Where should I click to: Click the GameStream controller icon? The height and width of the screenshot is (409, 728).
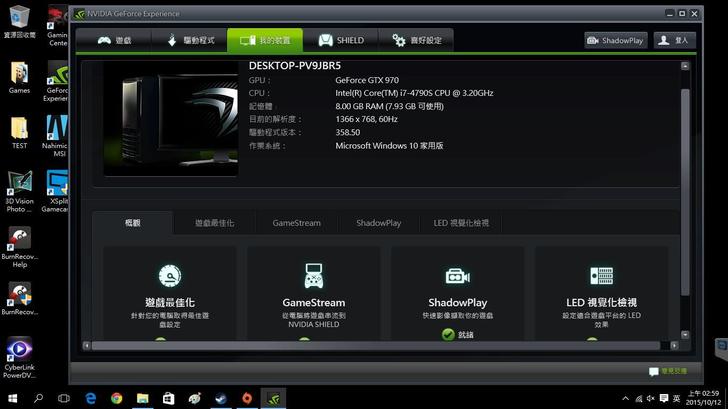[x=313, y=276]
